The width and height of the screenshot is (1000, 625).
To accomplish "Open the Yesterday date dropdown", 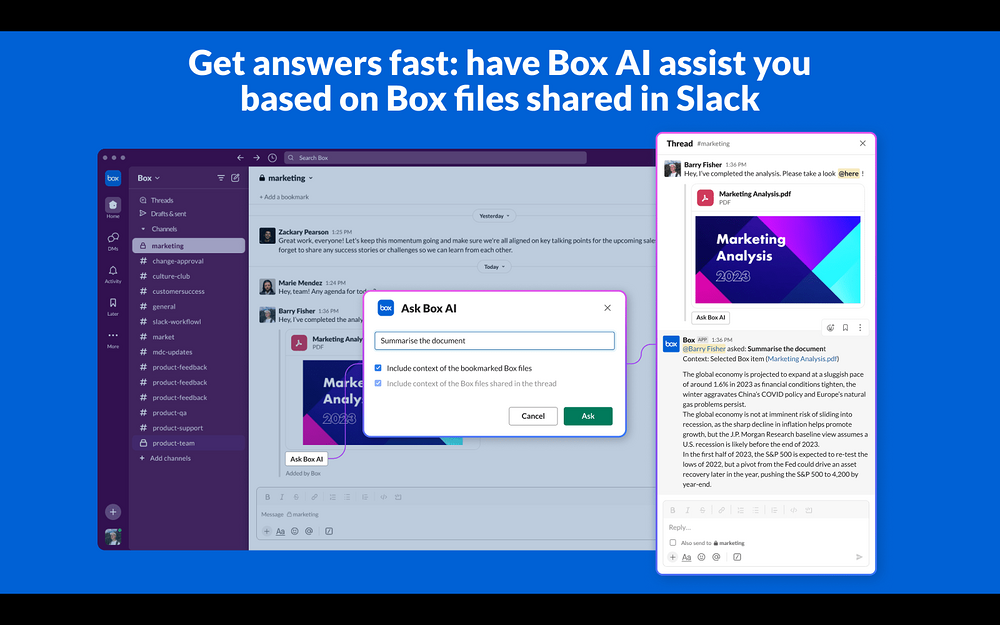I will pos(494,216).
